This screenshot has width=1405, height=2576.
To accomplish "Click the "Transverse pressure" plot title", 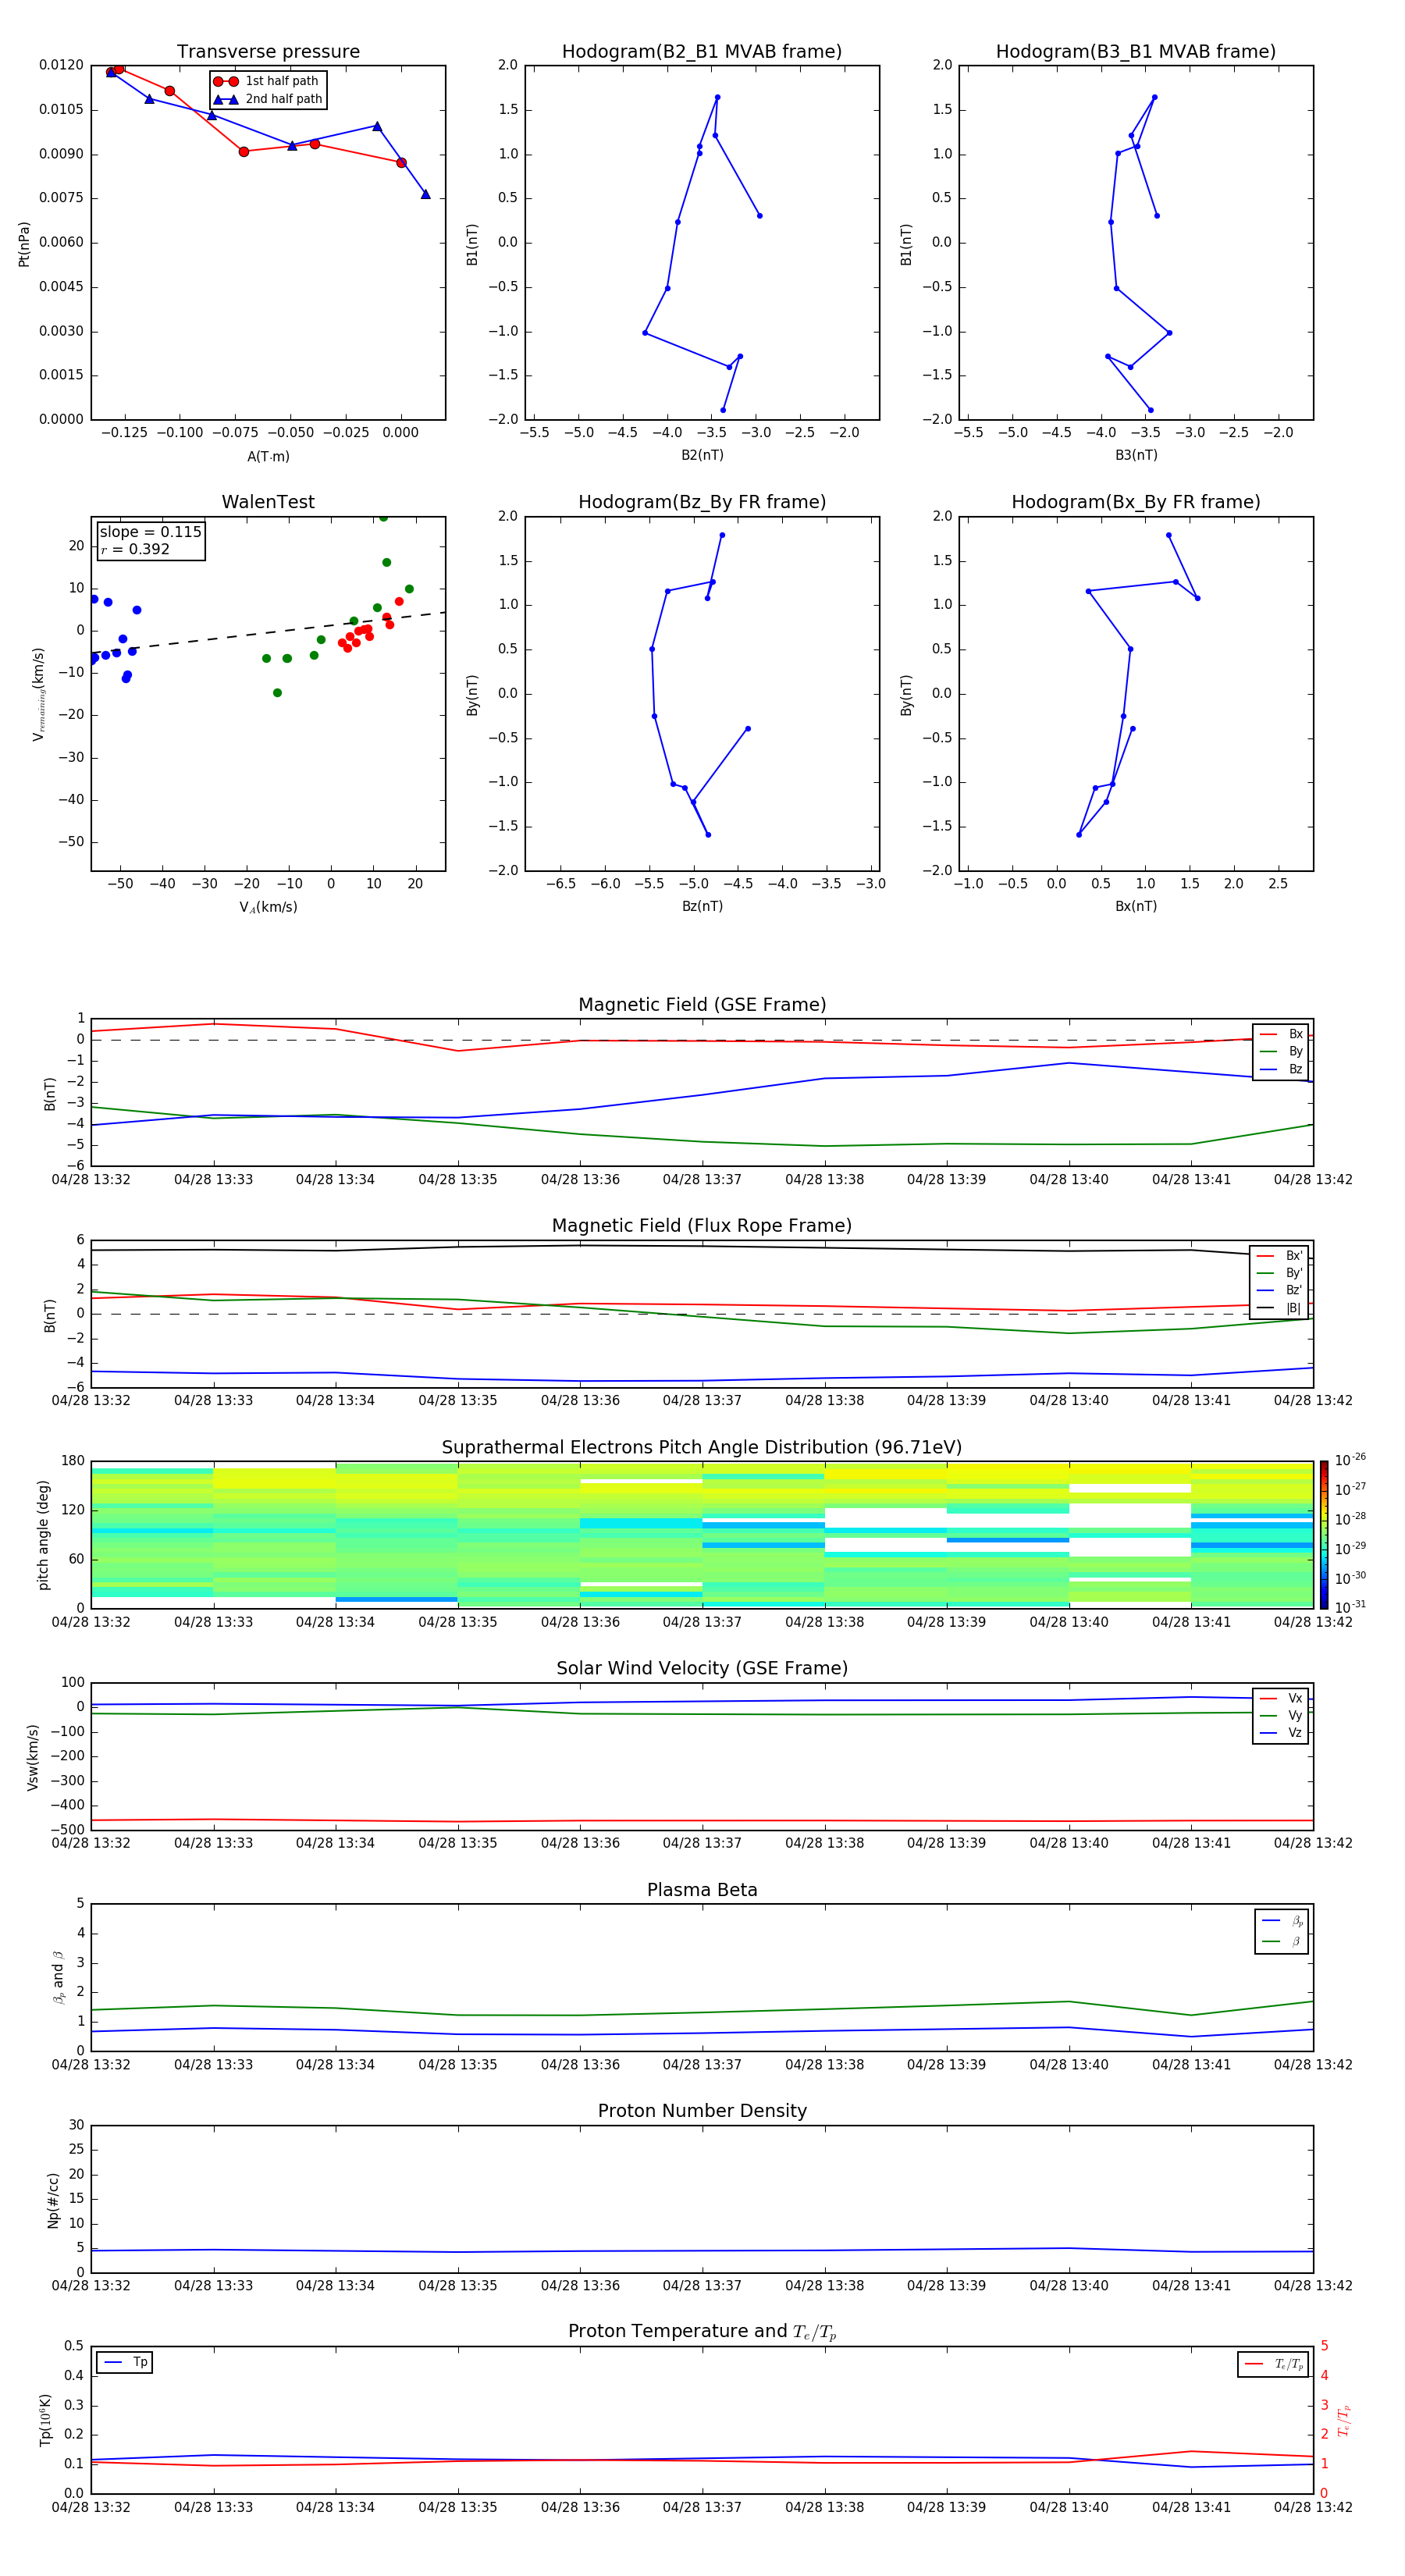I will click(x=268, y=51).
